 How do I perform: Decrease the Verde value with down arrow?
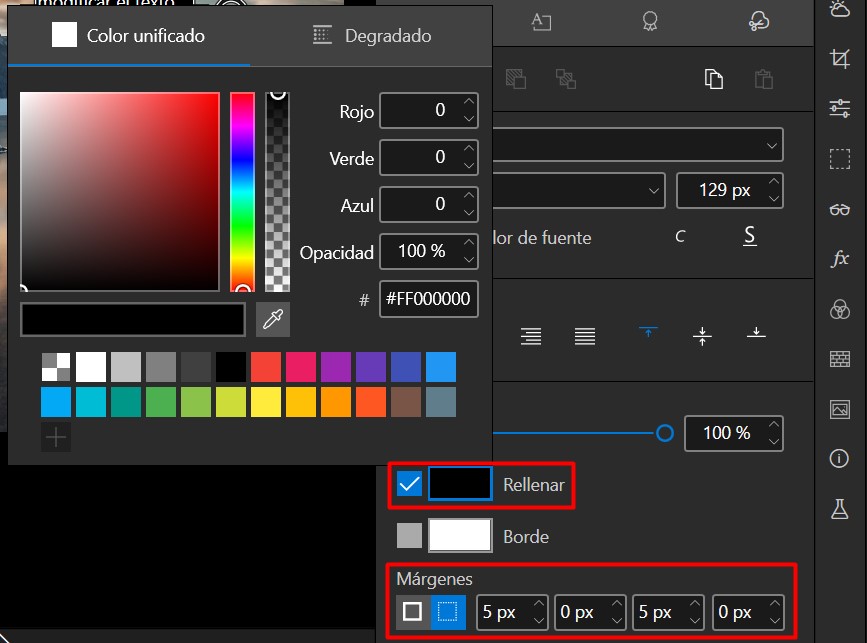click(x=469, y=166)
